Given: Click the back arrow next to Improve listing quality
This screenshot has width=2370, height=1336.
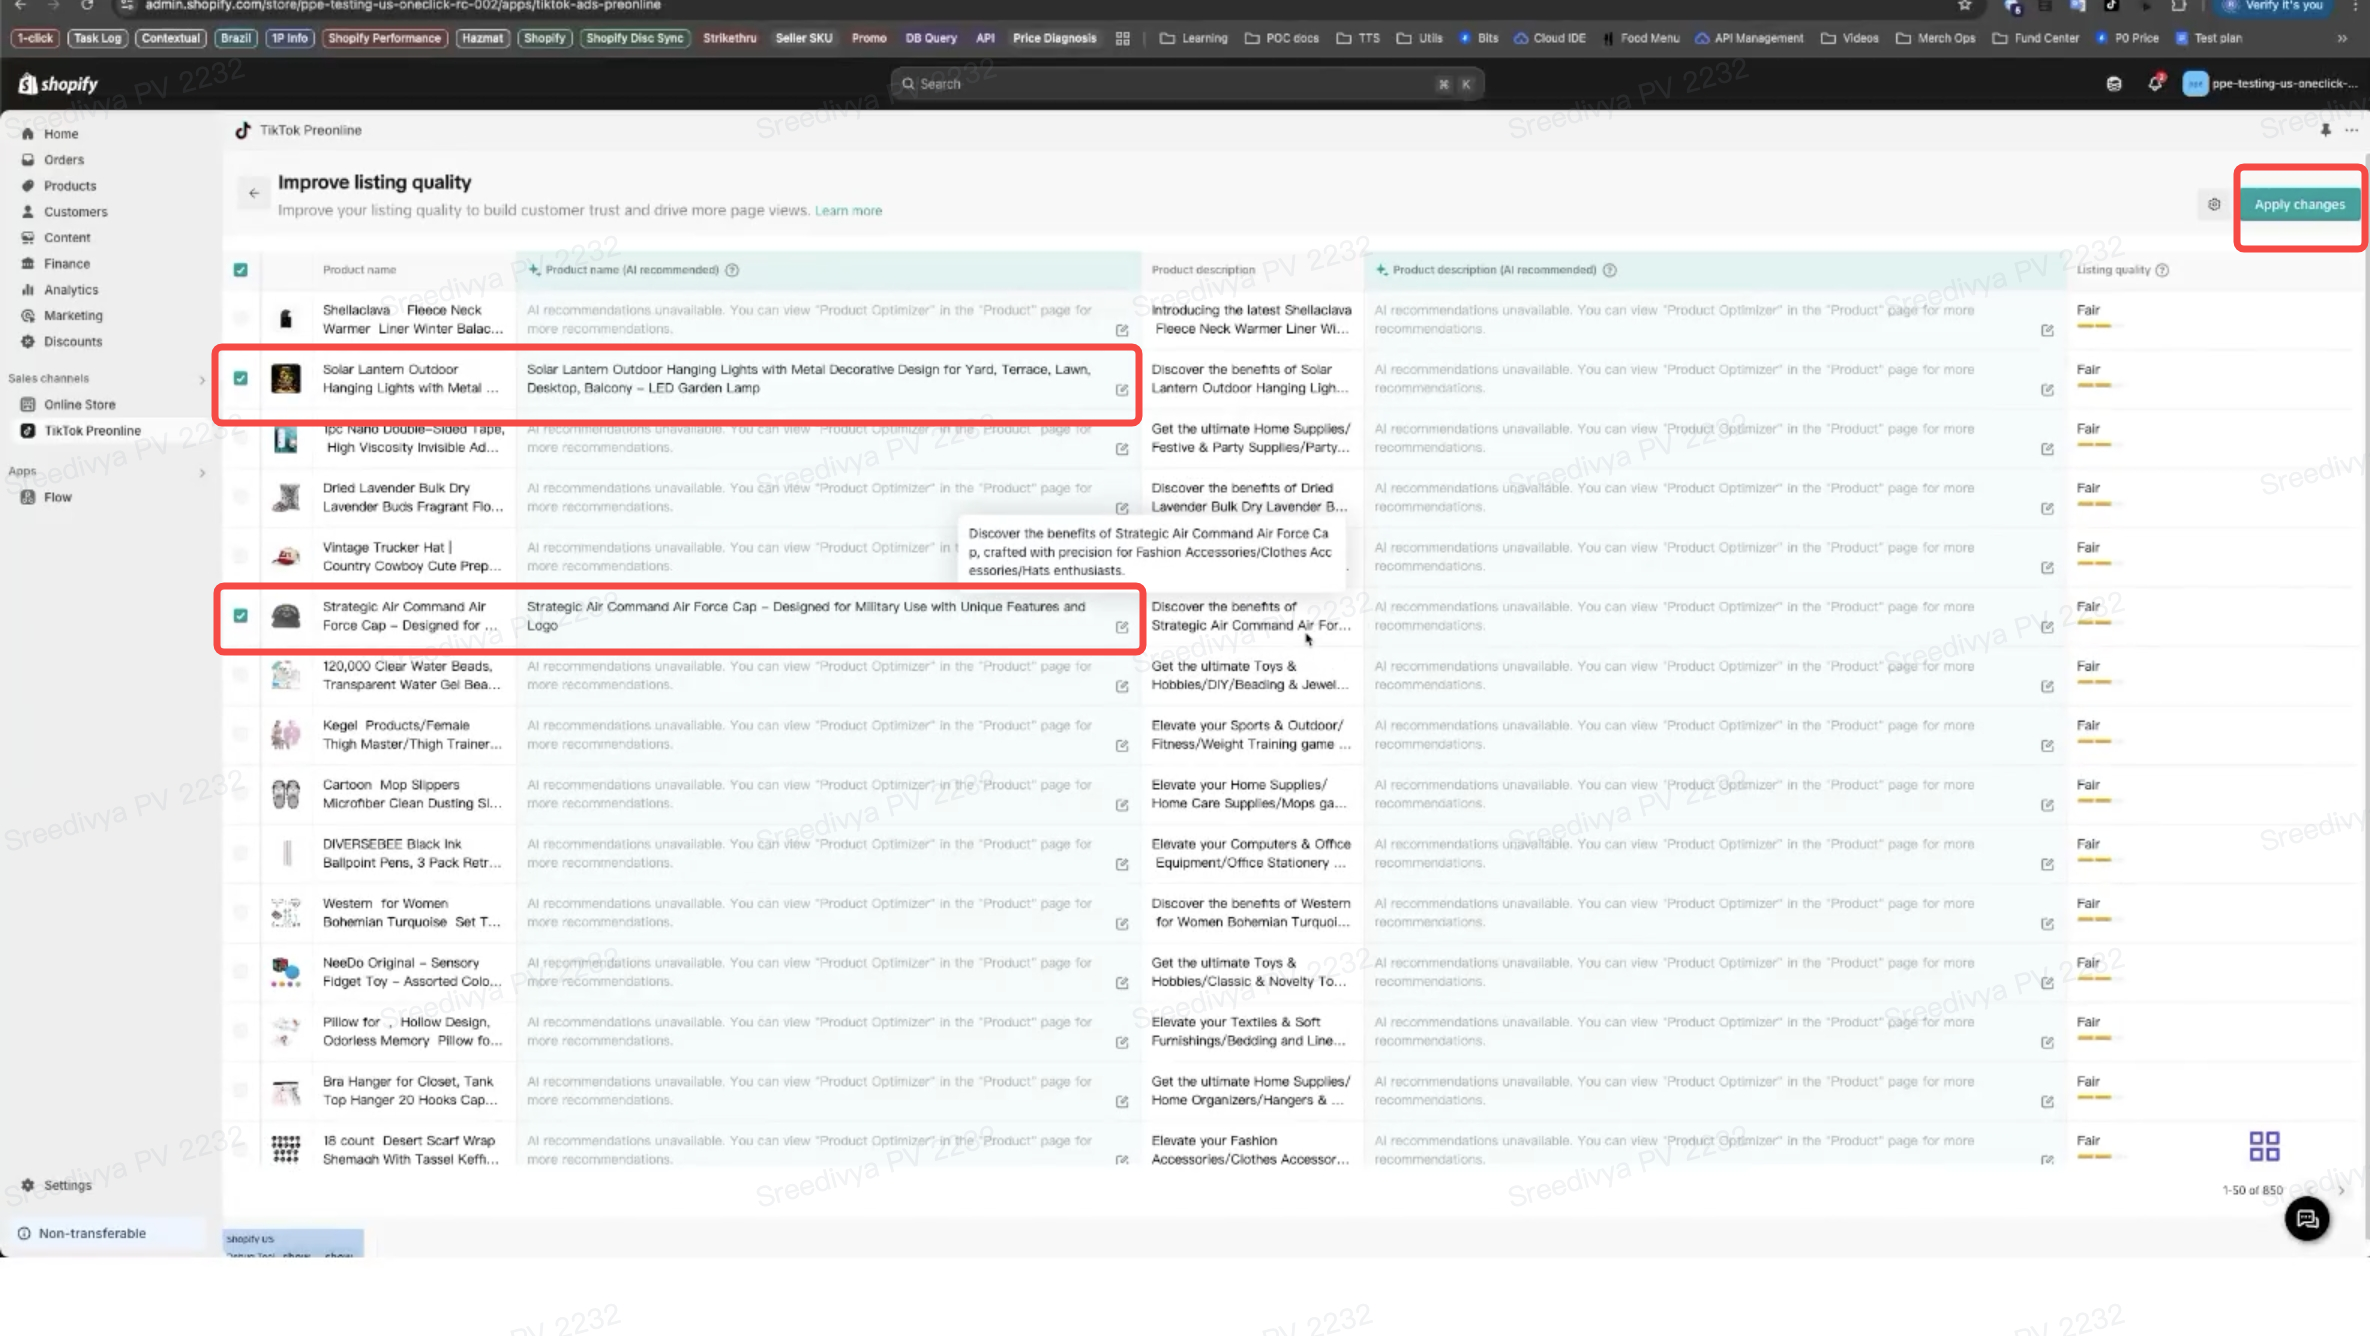Looking at the screenshot, I should (254, 193).
